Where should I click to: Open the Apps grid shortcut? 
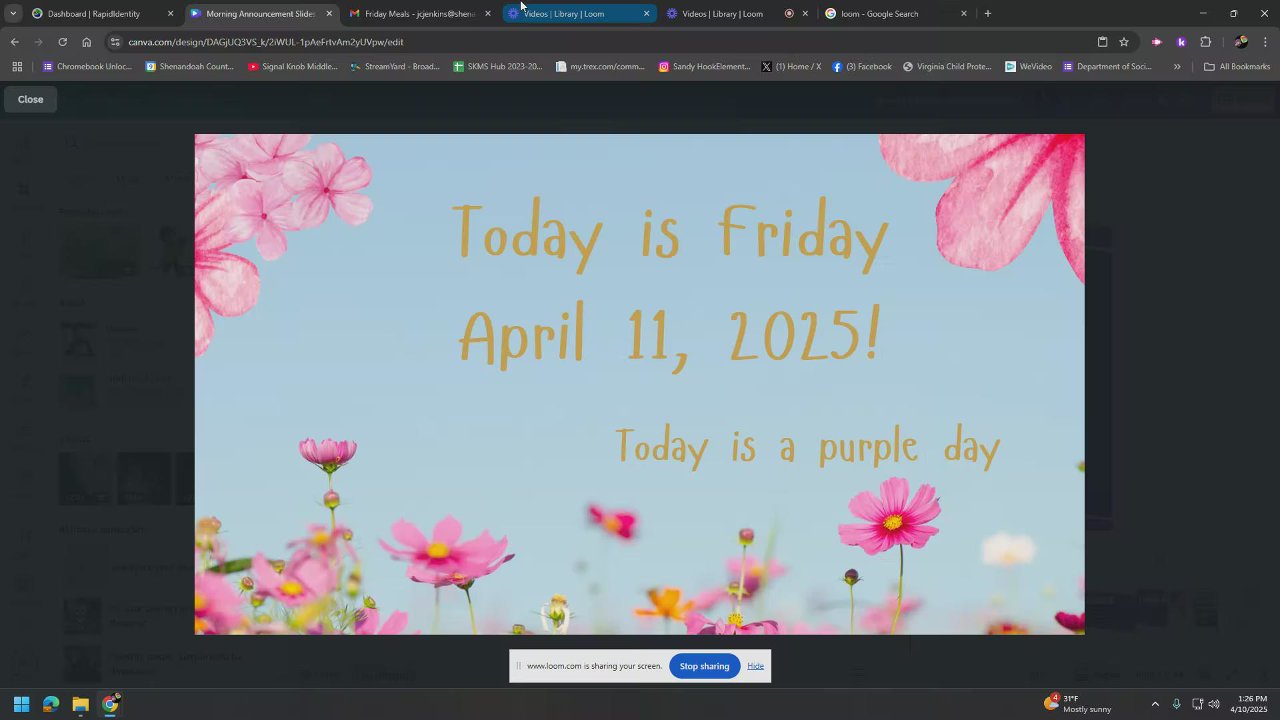[17, 67]
